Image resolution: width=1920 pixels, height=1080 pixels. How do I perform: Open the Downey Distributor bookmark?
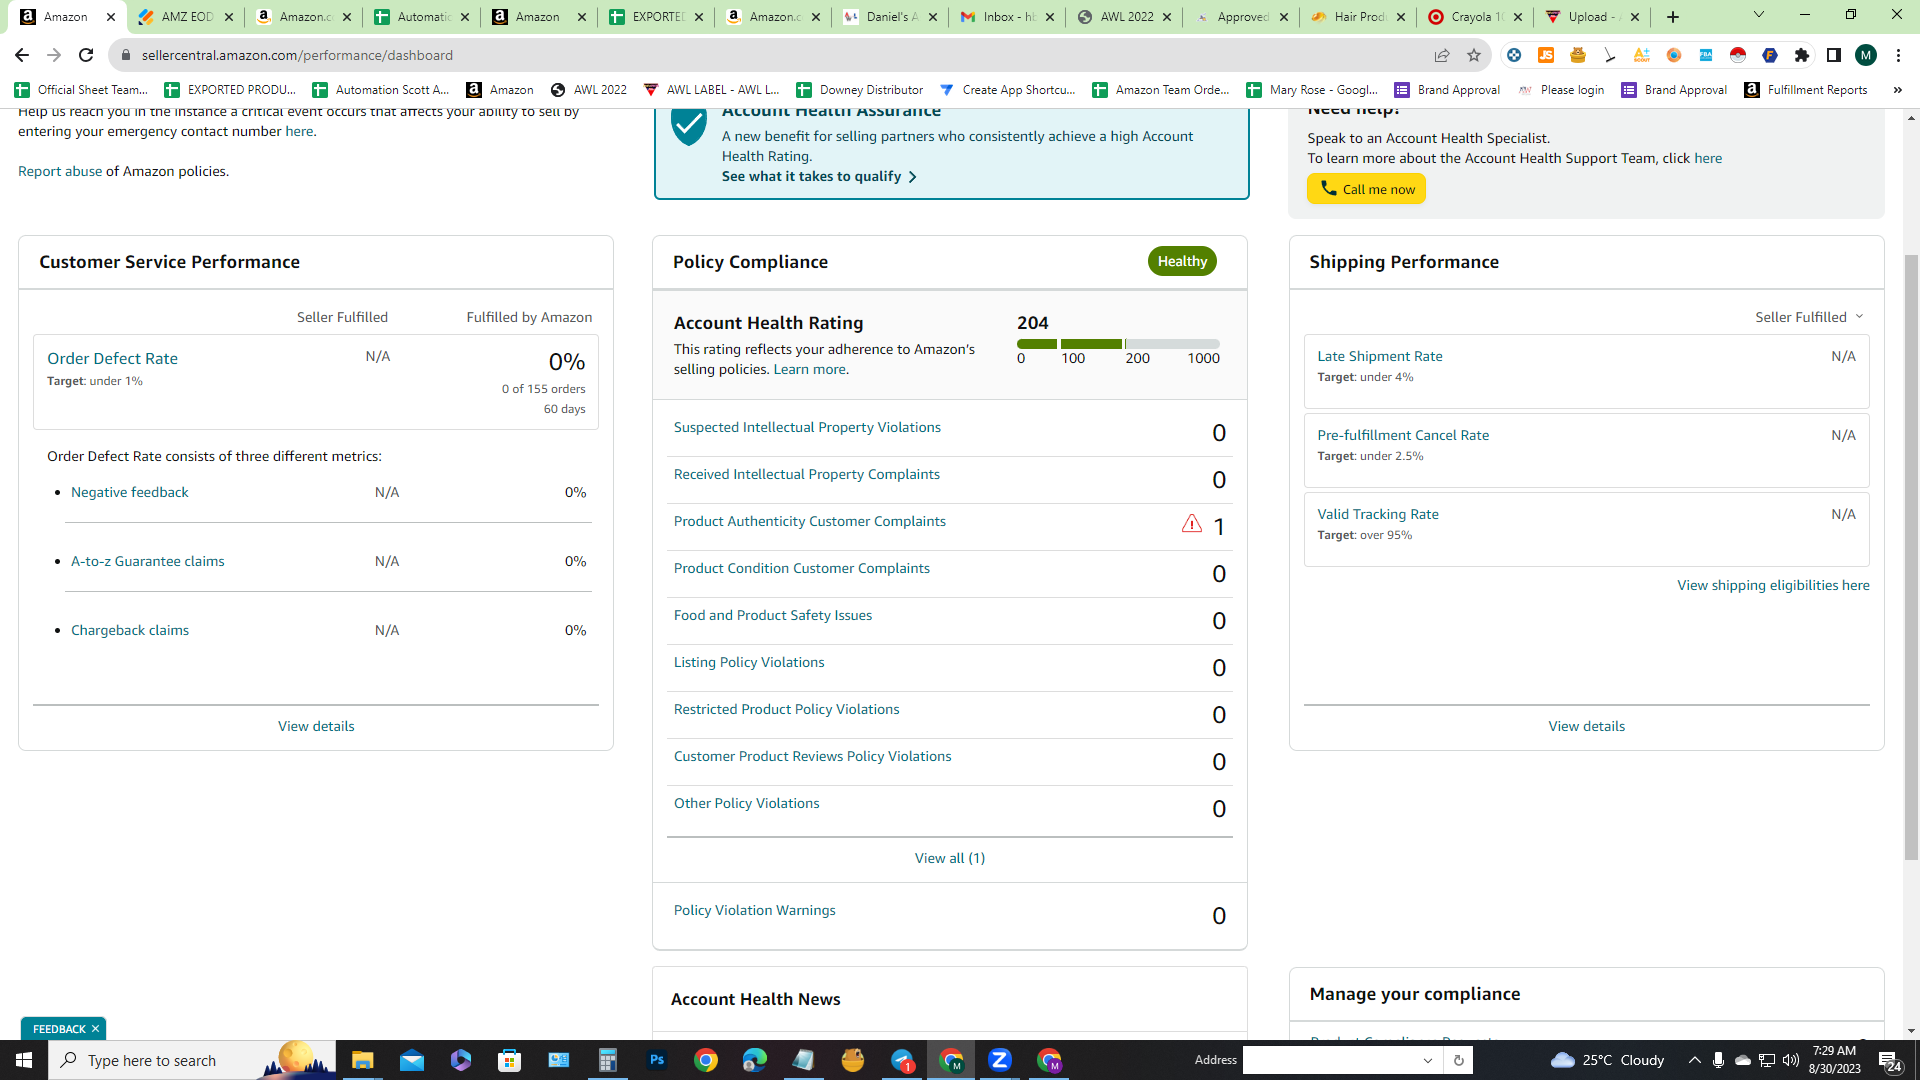point(859,90)
